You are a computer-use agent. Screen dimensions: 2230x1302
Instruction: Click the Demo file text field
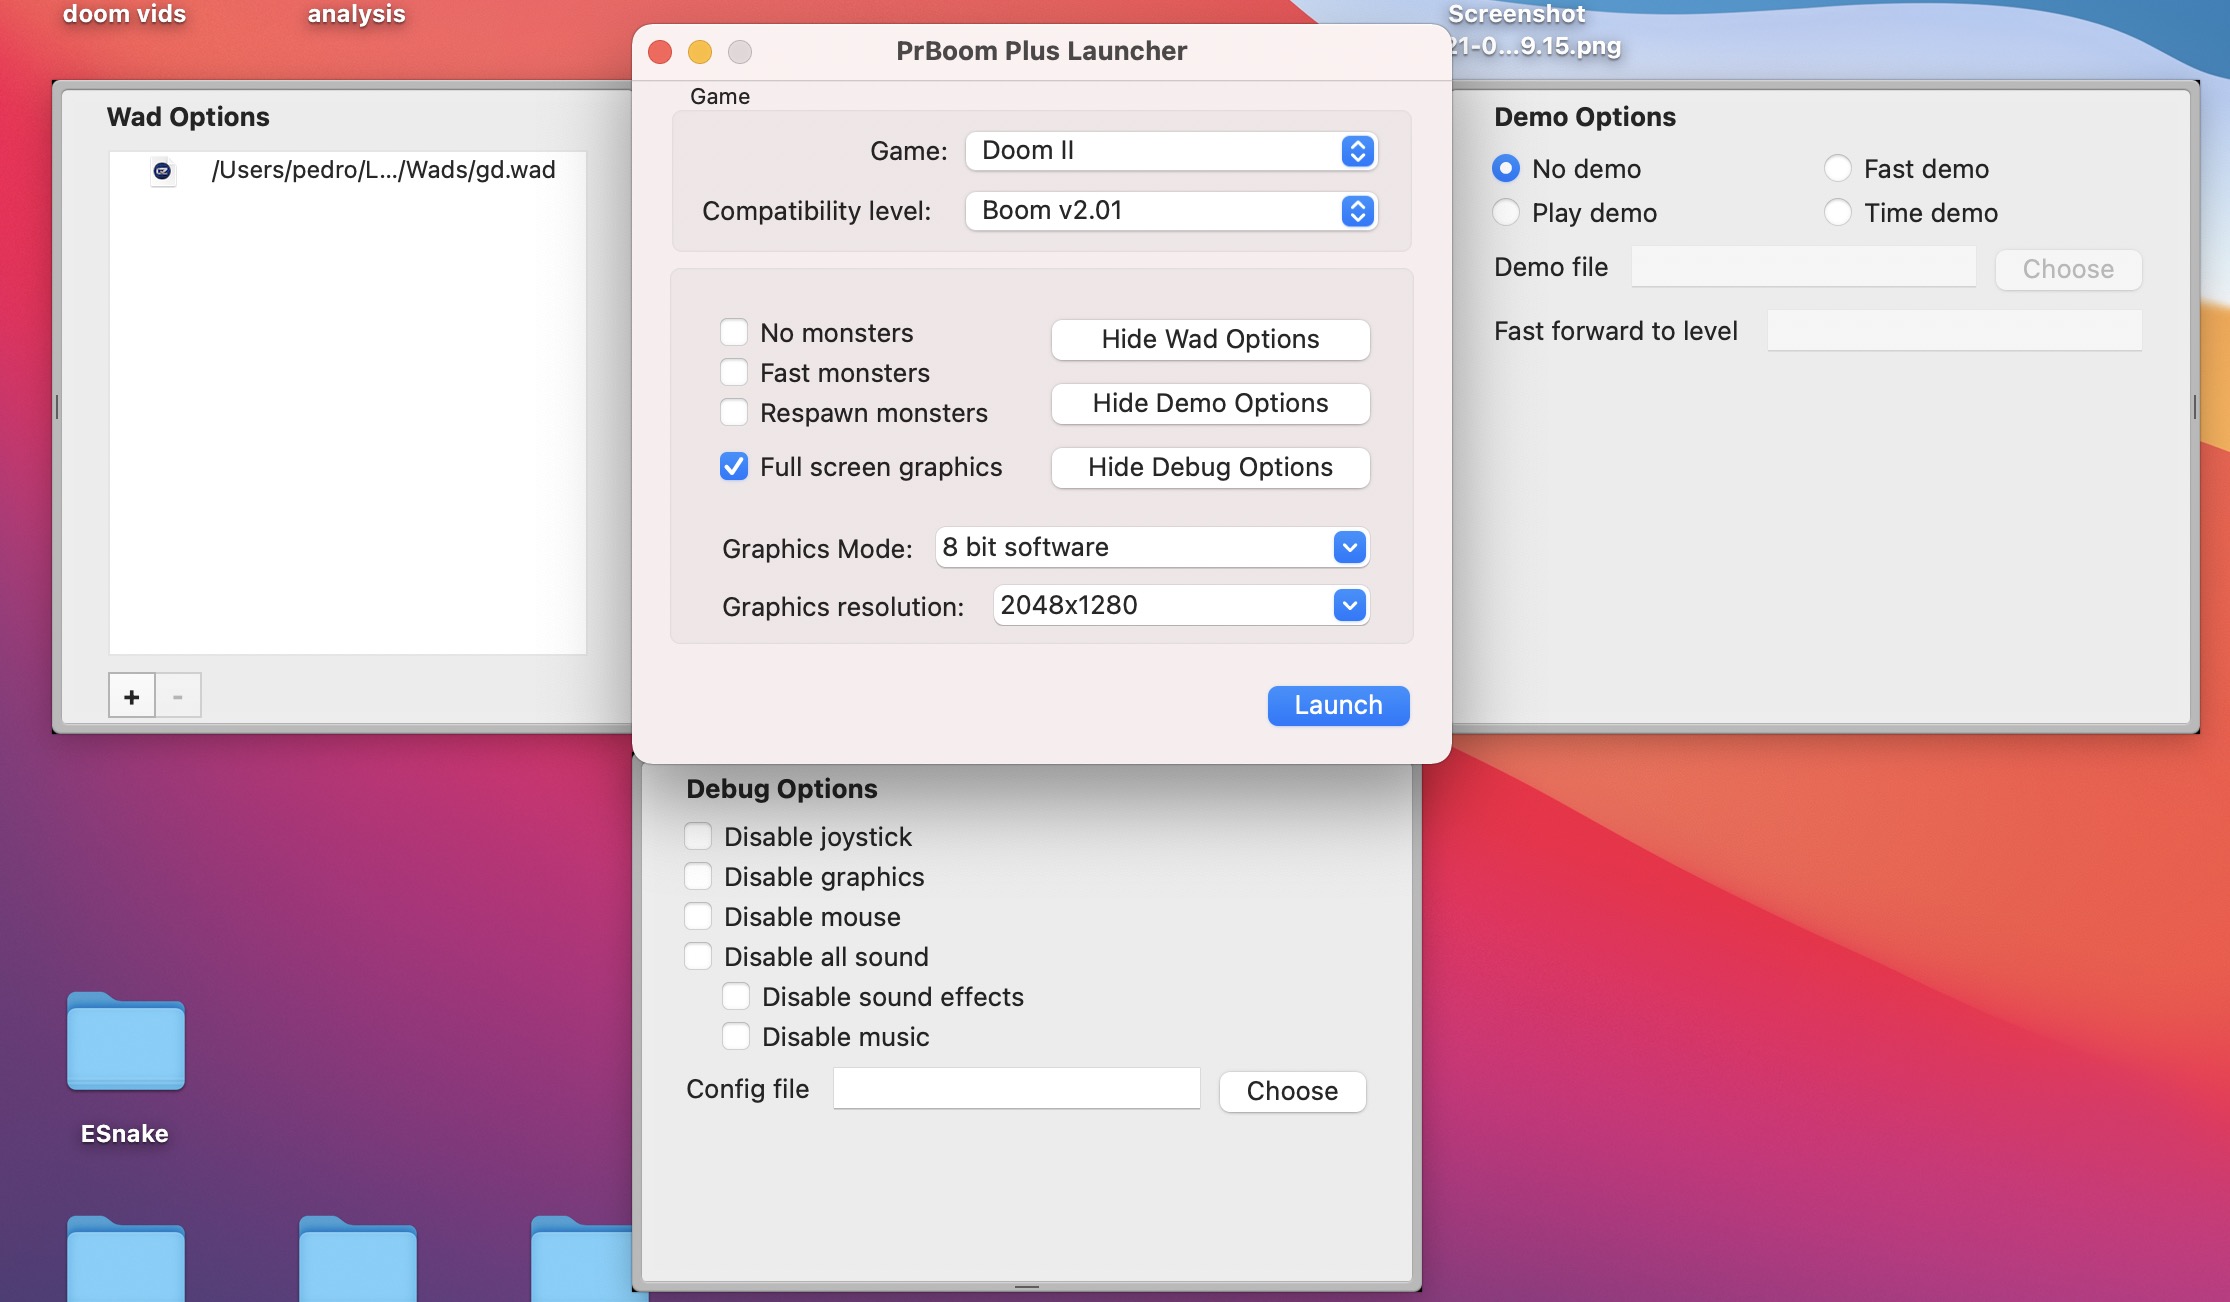pos(1803,267)
